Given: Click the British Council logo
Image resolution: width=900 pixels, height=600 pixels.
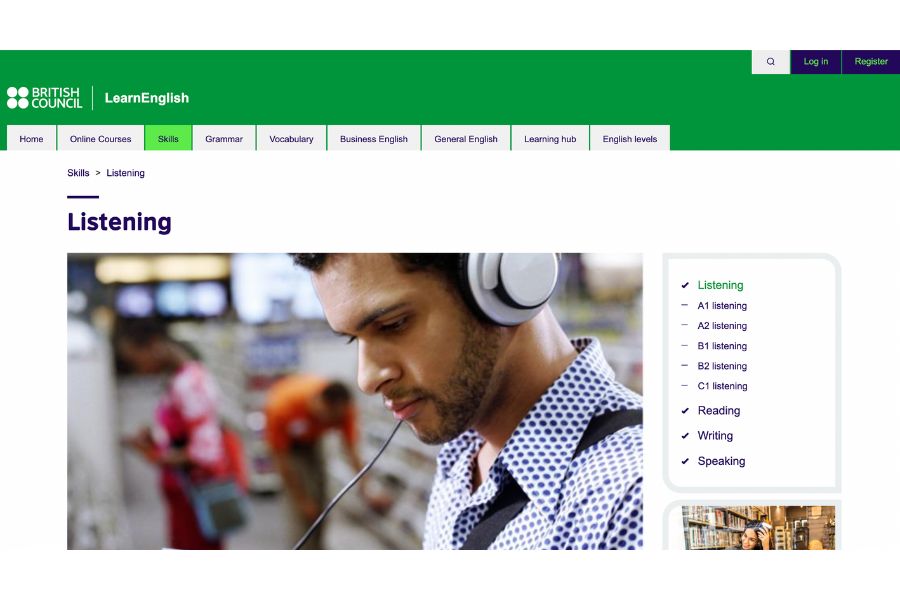Looking at the screenshot, I should (45, 98).
